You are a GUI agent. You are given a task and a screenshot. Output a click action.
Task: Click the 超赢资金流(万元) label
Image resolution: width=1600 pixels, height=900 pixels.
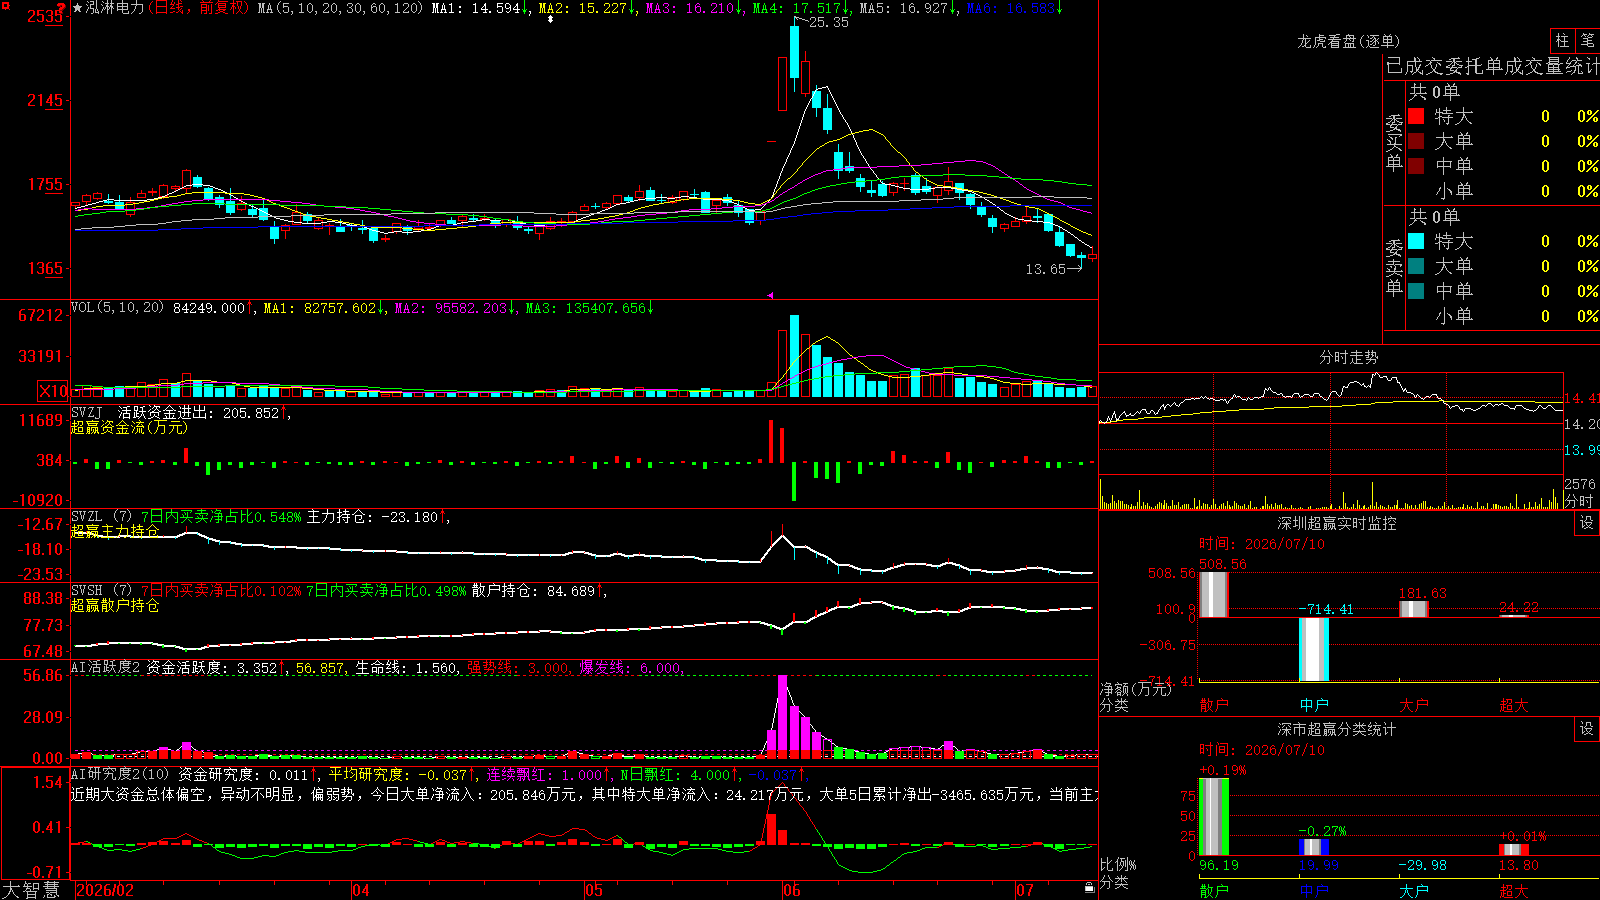tap(129, 427)
